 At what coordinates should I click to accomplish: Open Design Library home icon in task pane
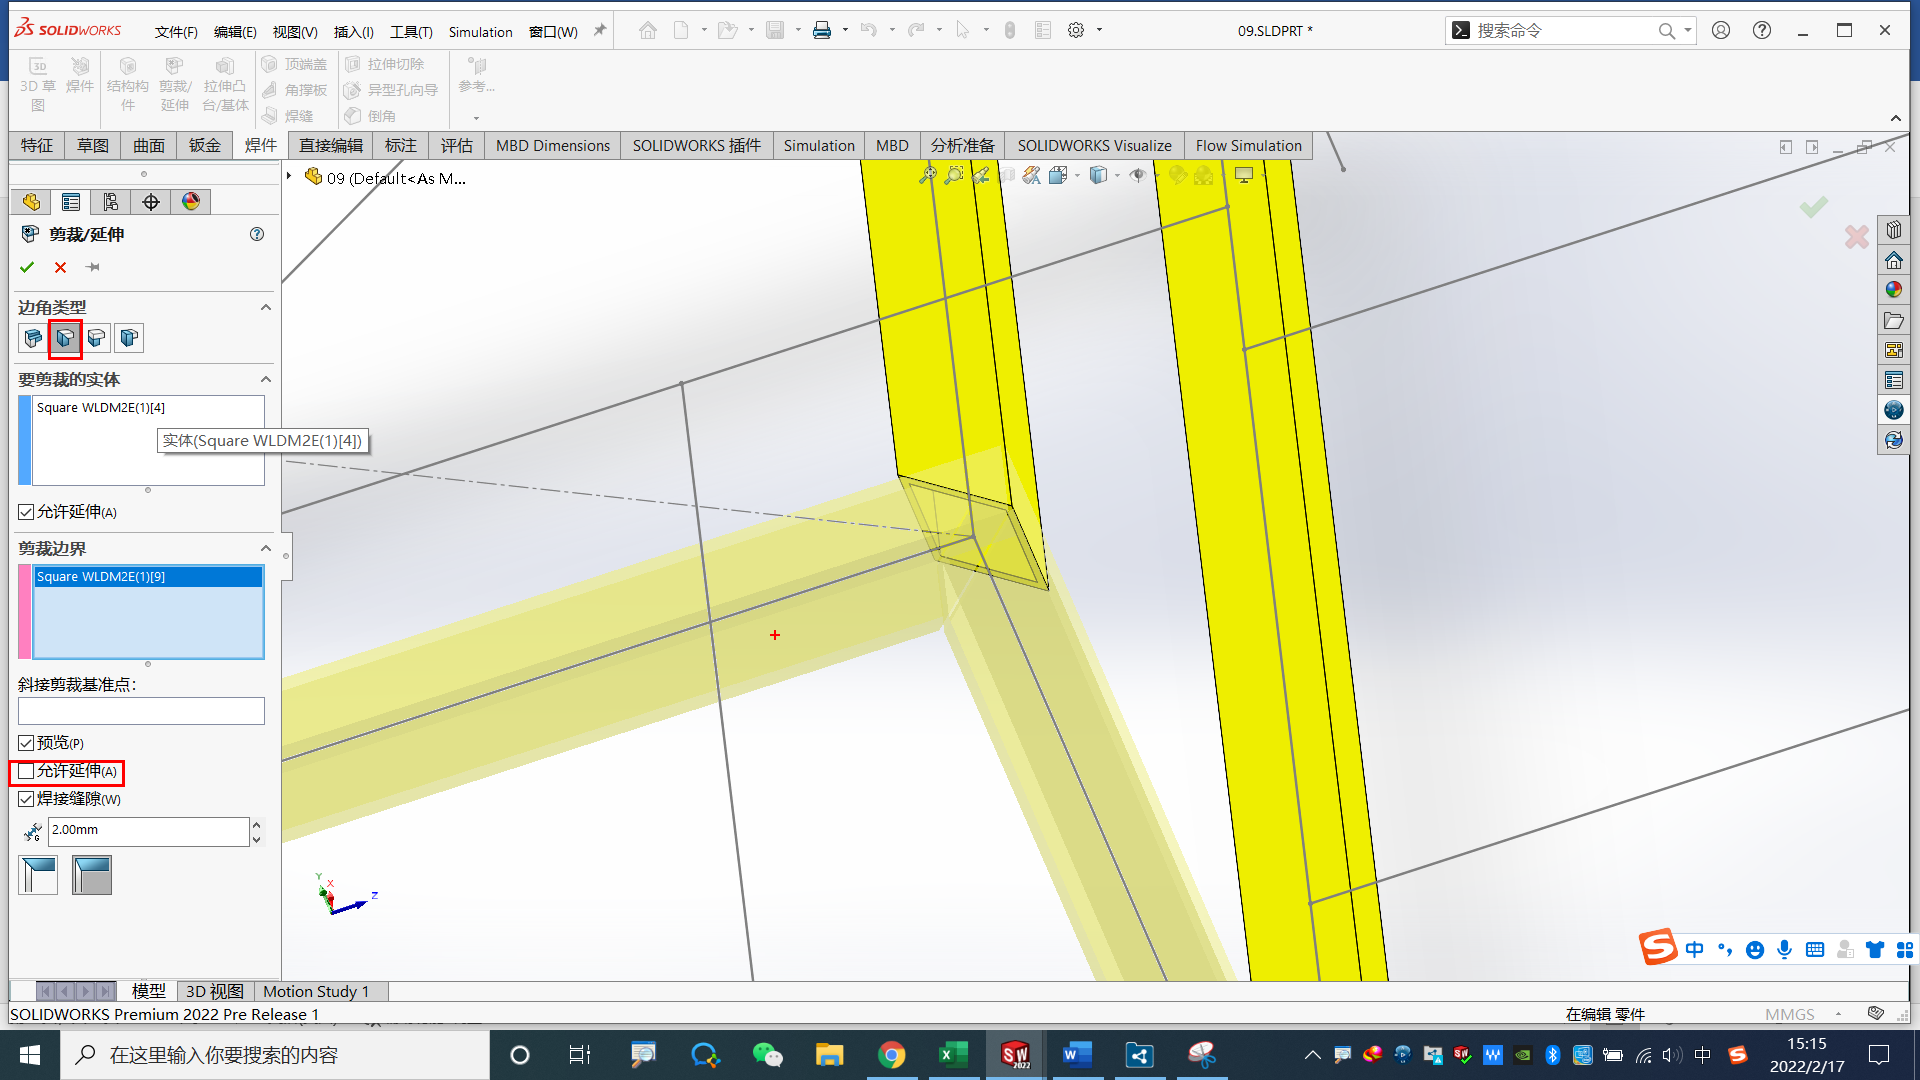[1894, 260]
